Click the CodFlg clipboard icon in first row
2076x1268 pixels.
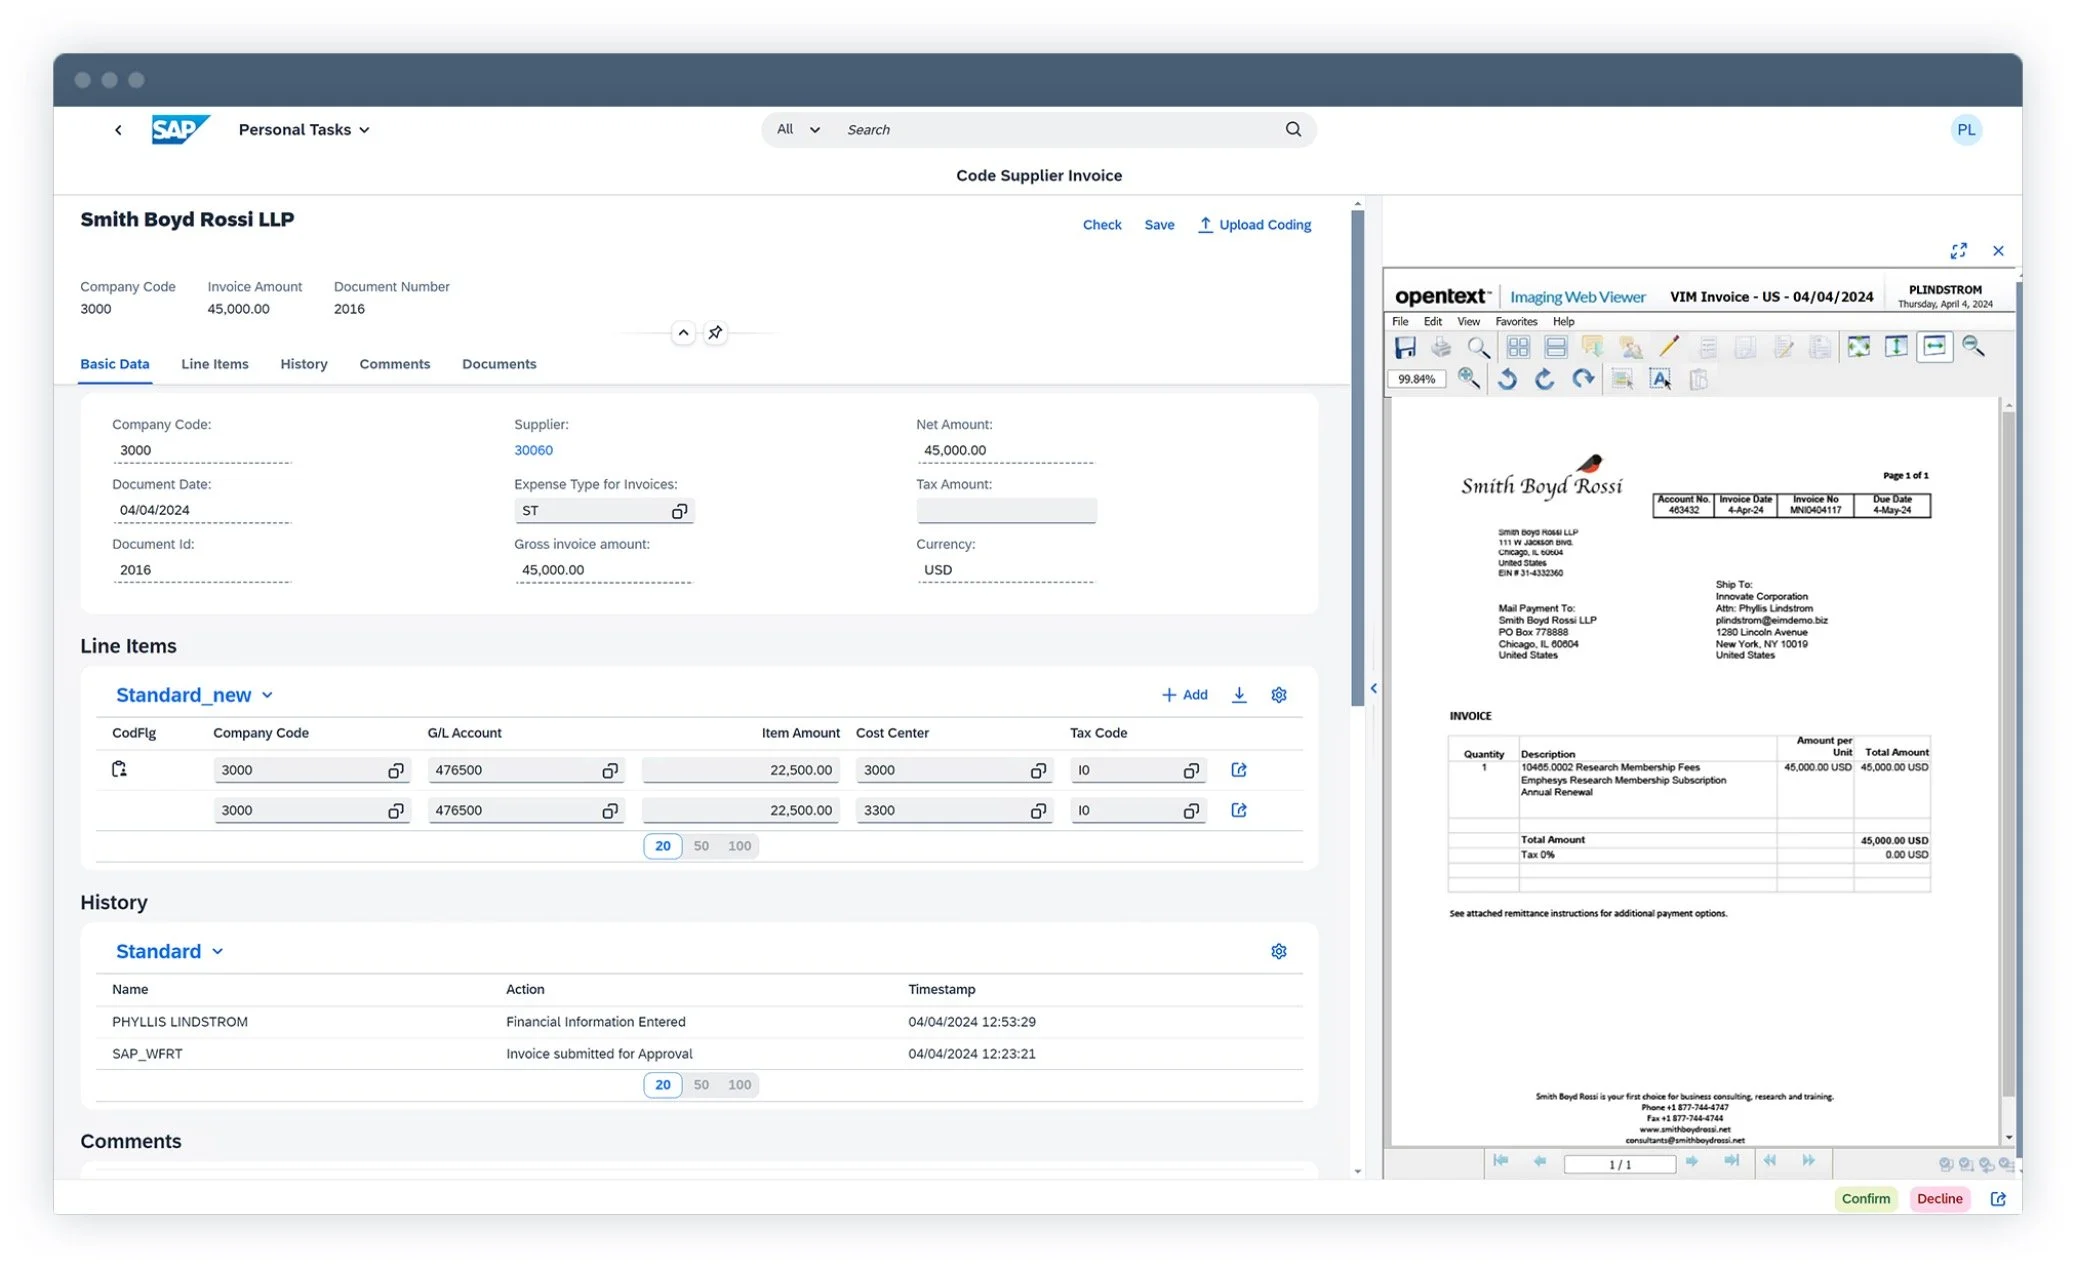119,769
